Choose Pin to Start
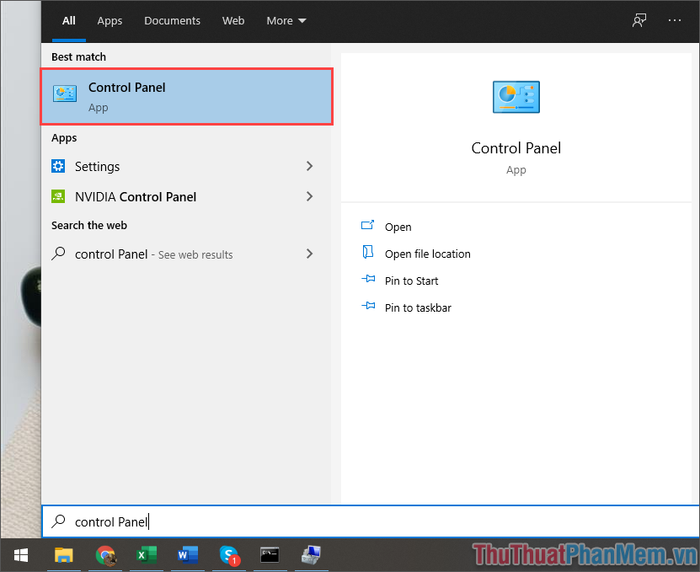The height and width of the screenshot is (572, 700). 412,280
